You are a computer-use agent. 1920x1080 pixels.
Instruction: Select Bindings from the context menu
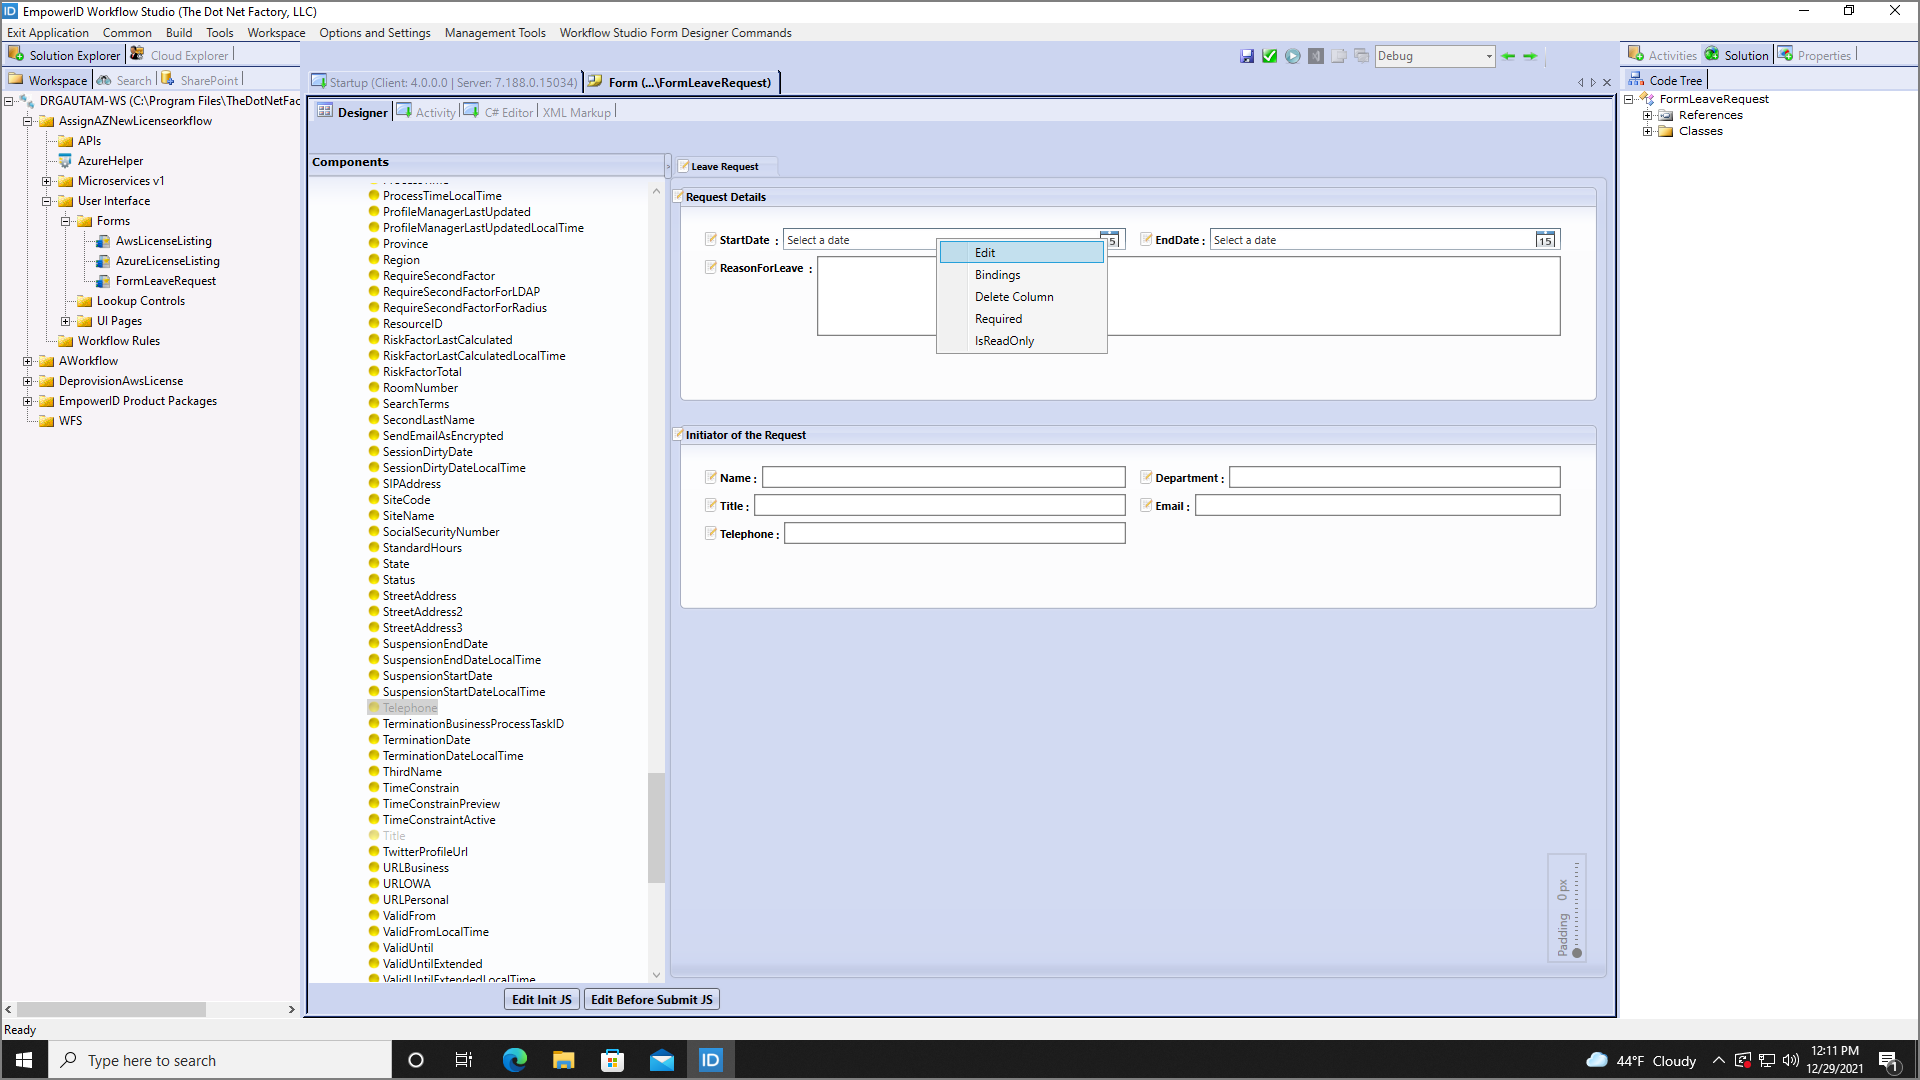pyautogui.click(x=997, y=274)
